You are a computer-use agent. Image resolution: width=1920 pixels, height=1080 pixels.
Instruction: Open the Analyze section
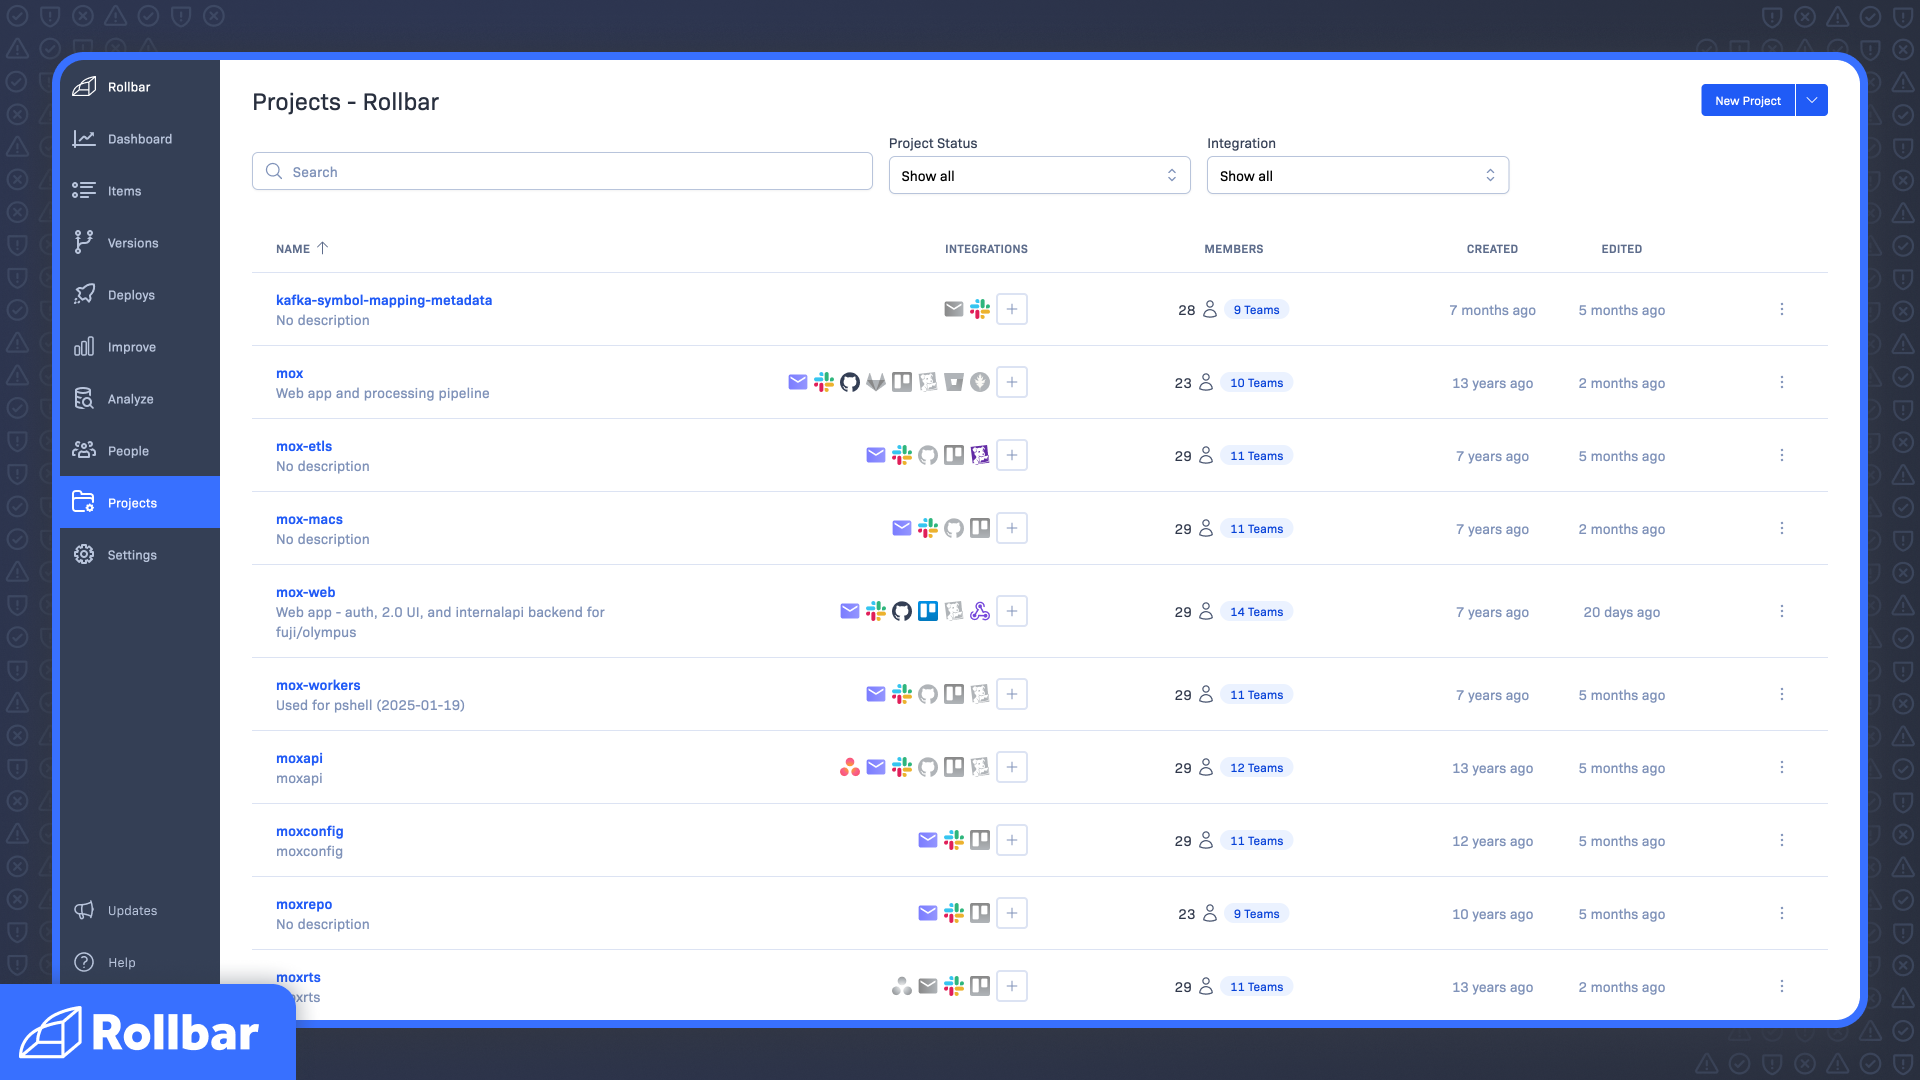click(x=130, y=399)
